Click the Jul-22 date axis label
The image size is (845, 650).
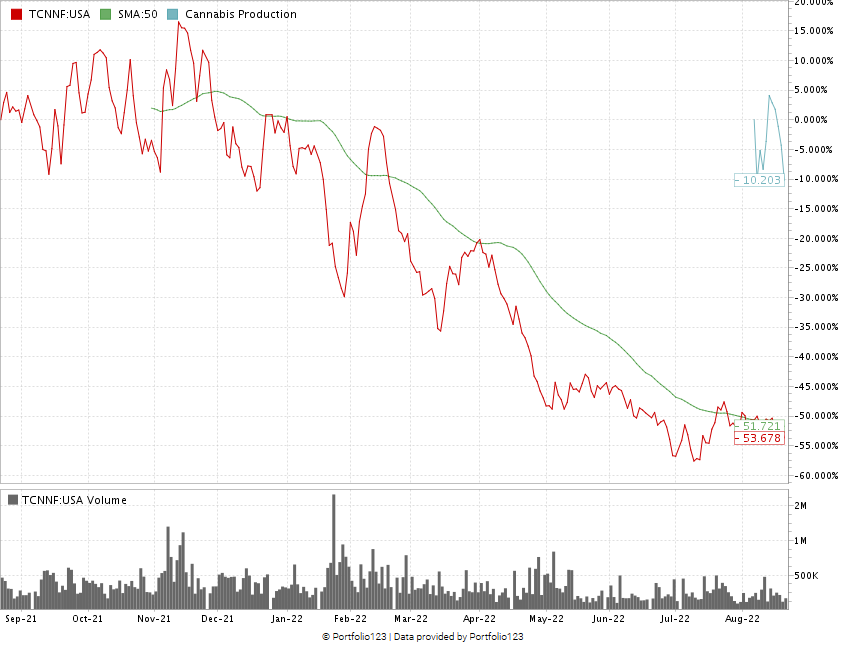(x=675, y=619)
